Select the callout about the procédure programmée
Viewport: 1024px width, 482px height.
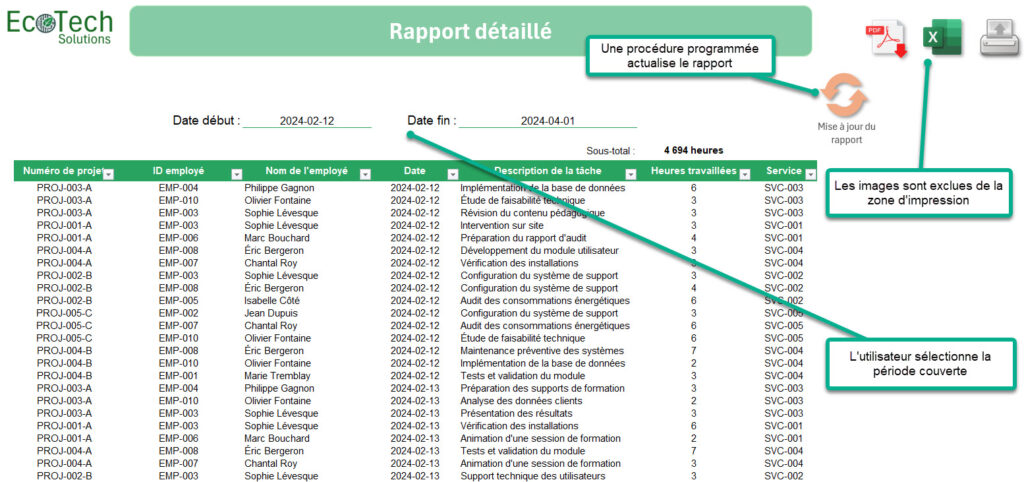click(678, 56)
